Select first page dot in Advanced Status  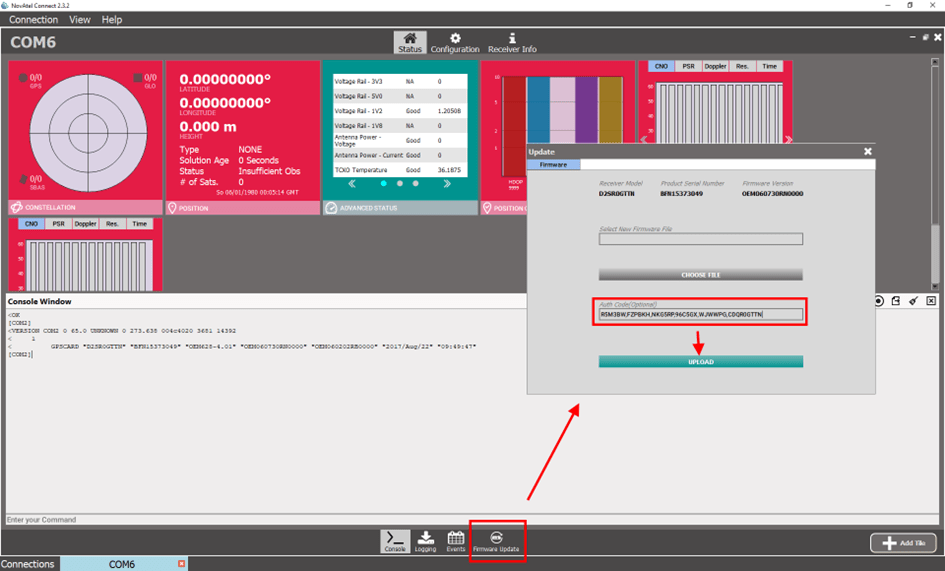point(383,183)
